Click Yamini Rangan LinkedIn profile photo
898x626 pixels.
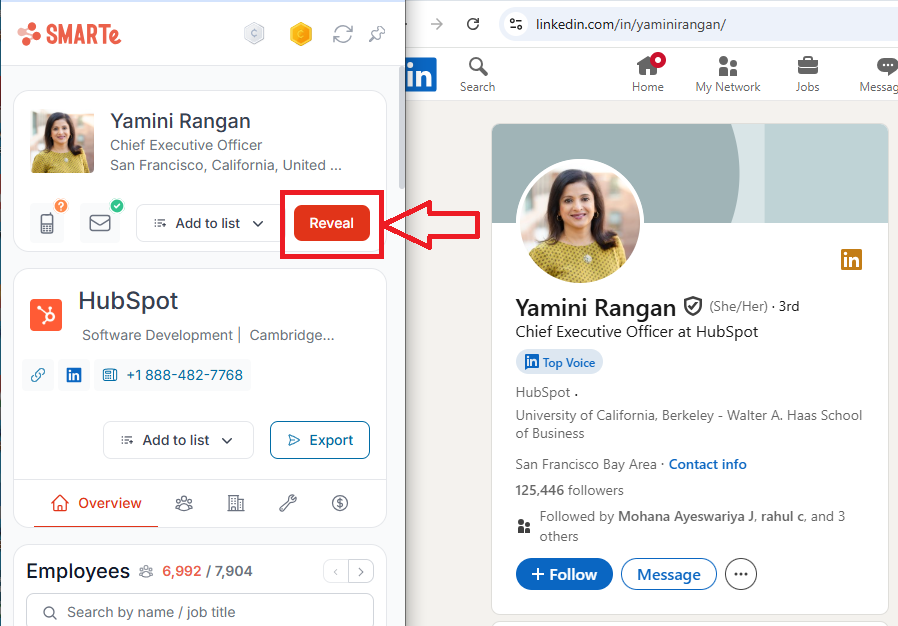tap(580, 222)
